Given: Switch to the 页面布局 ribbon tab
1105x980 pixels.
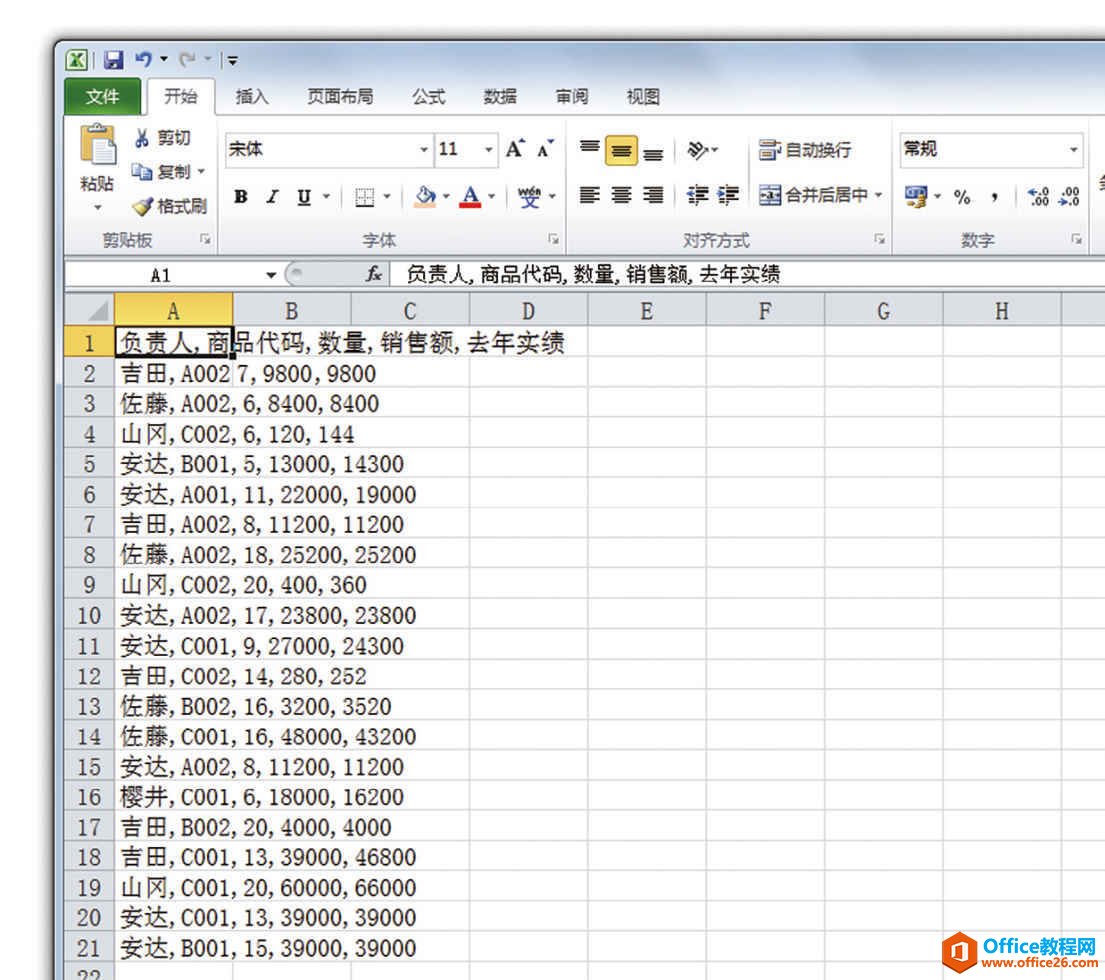Looking at the screenshot, I should coord(340,97).
